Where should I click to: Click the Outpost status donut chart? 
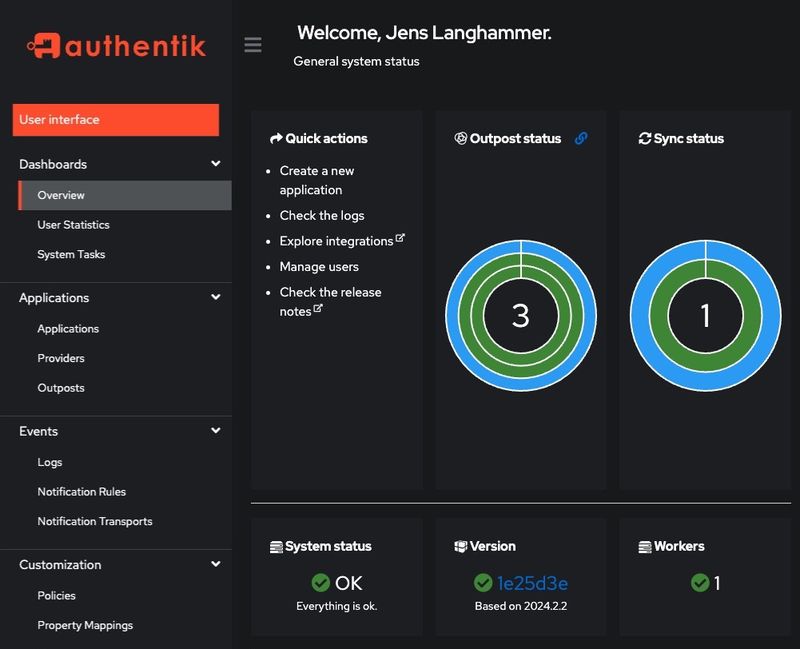[521, 316]
